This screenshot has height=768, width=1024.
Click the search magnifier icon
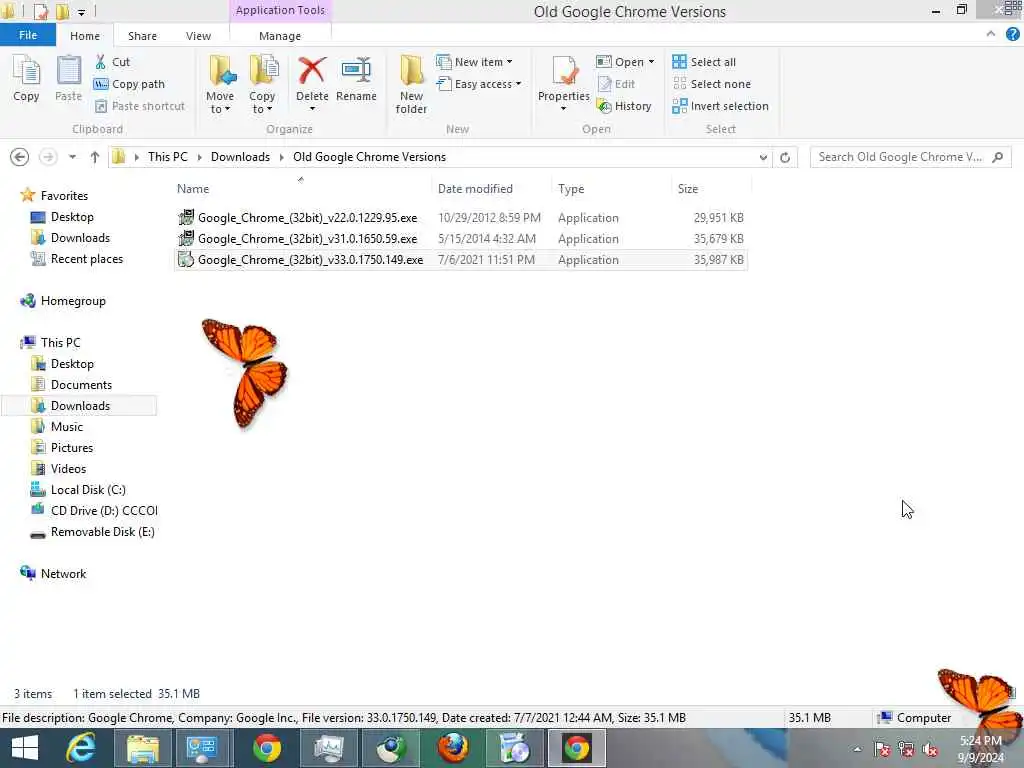(x=997, y=157)
